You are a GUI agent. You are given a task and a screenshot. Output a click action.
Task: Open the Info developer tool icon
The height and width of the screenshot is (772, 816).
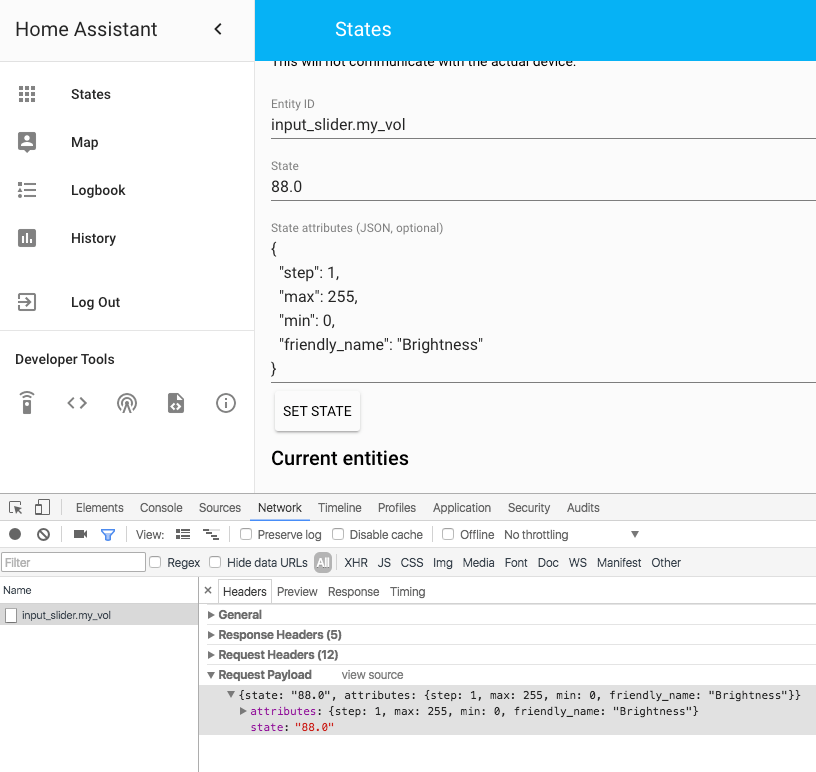click(x=225, y=403)
